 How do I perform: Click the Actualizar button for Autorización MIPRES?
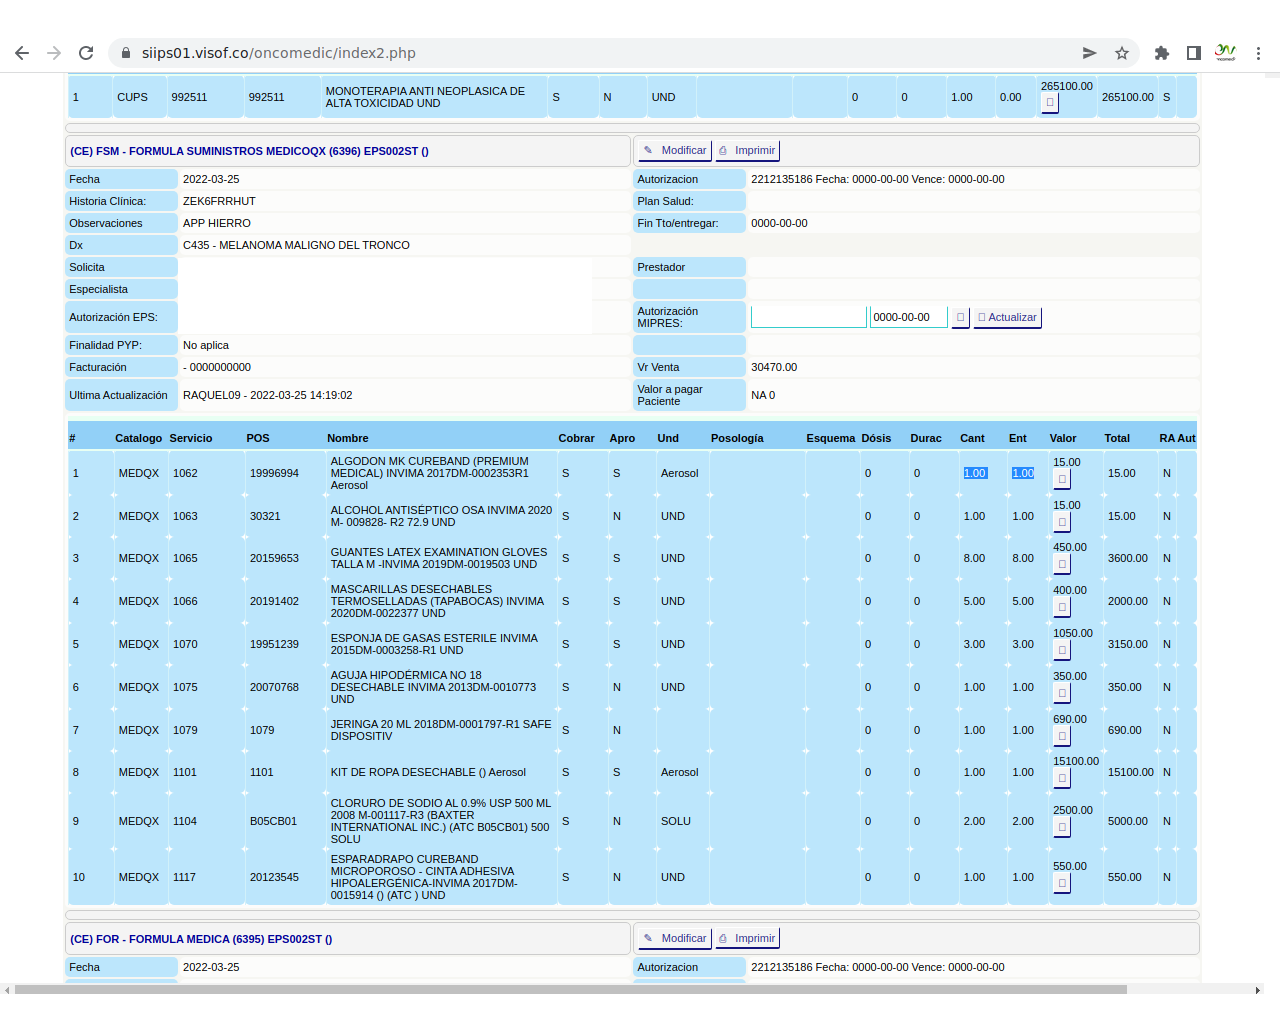point(1007,318)
